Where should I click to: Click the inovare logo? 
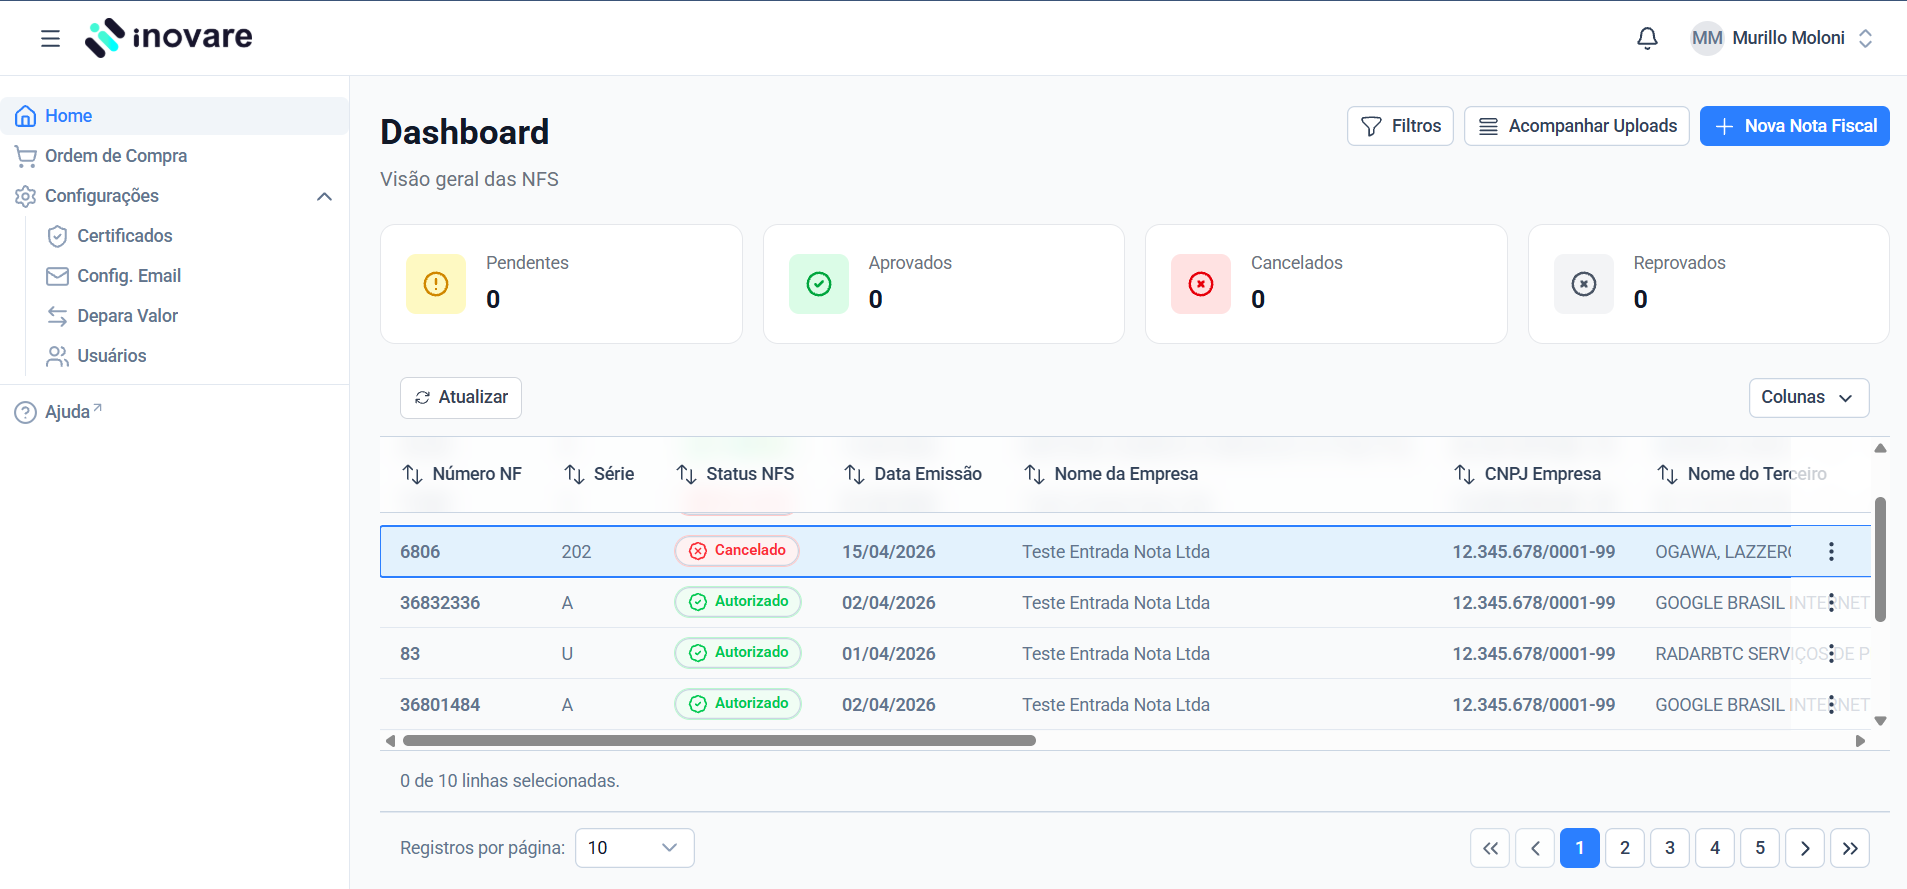click(168, 38)
